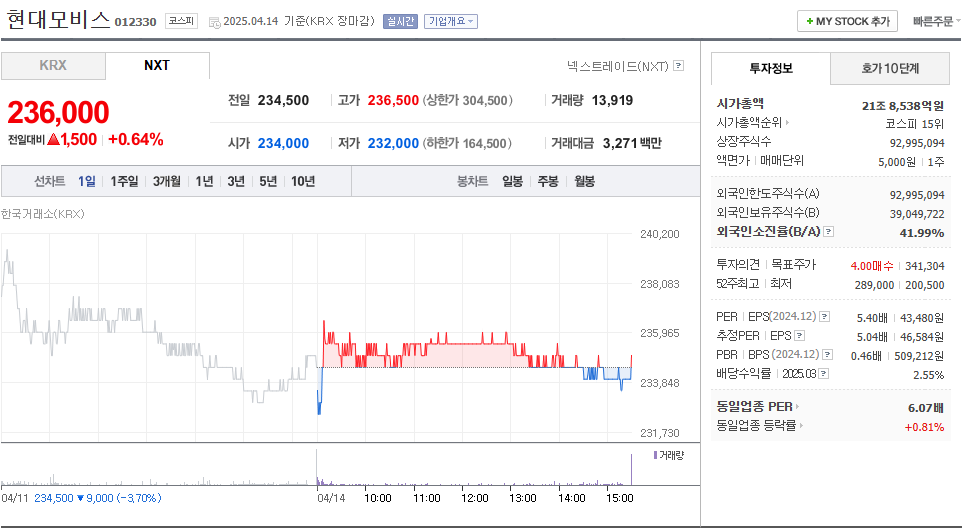Screen dimensions: 966x528
Task: Select the 1일 line chart period
Action: (x=86, y=181)
